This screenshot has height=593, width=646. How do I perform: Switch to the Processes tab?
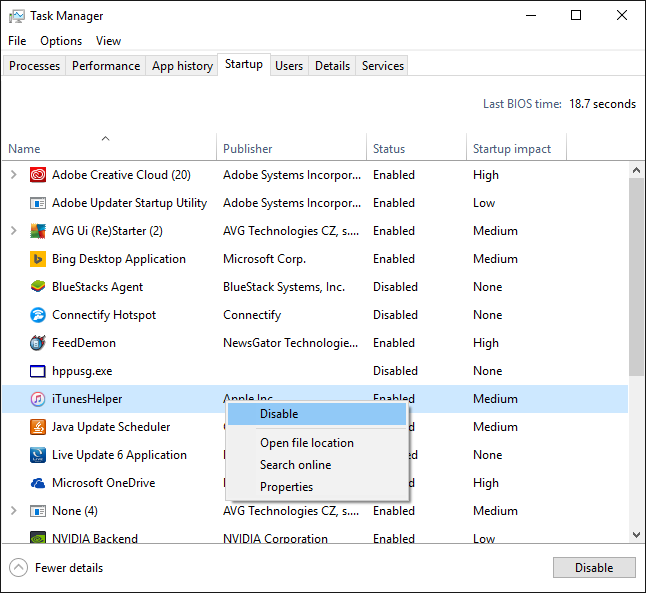click(x=35, y=66)
